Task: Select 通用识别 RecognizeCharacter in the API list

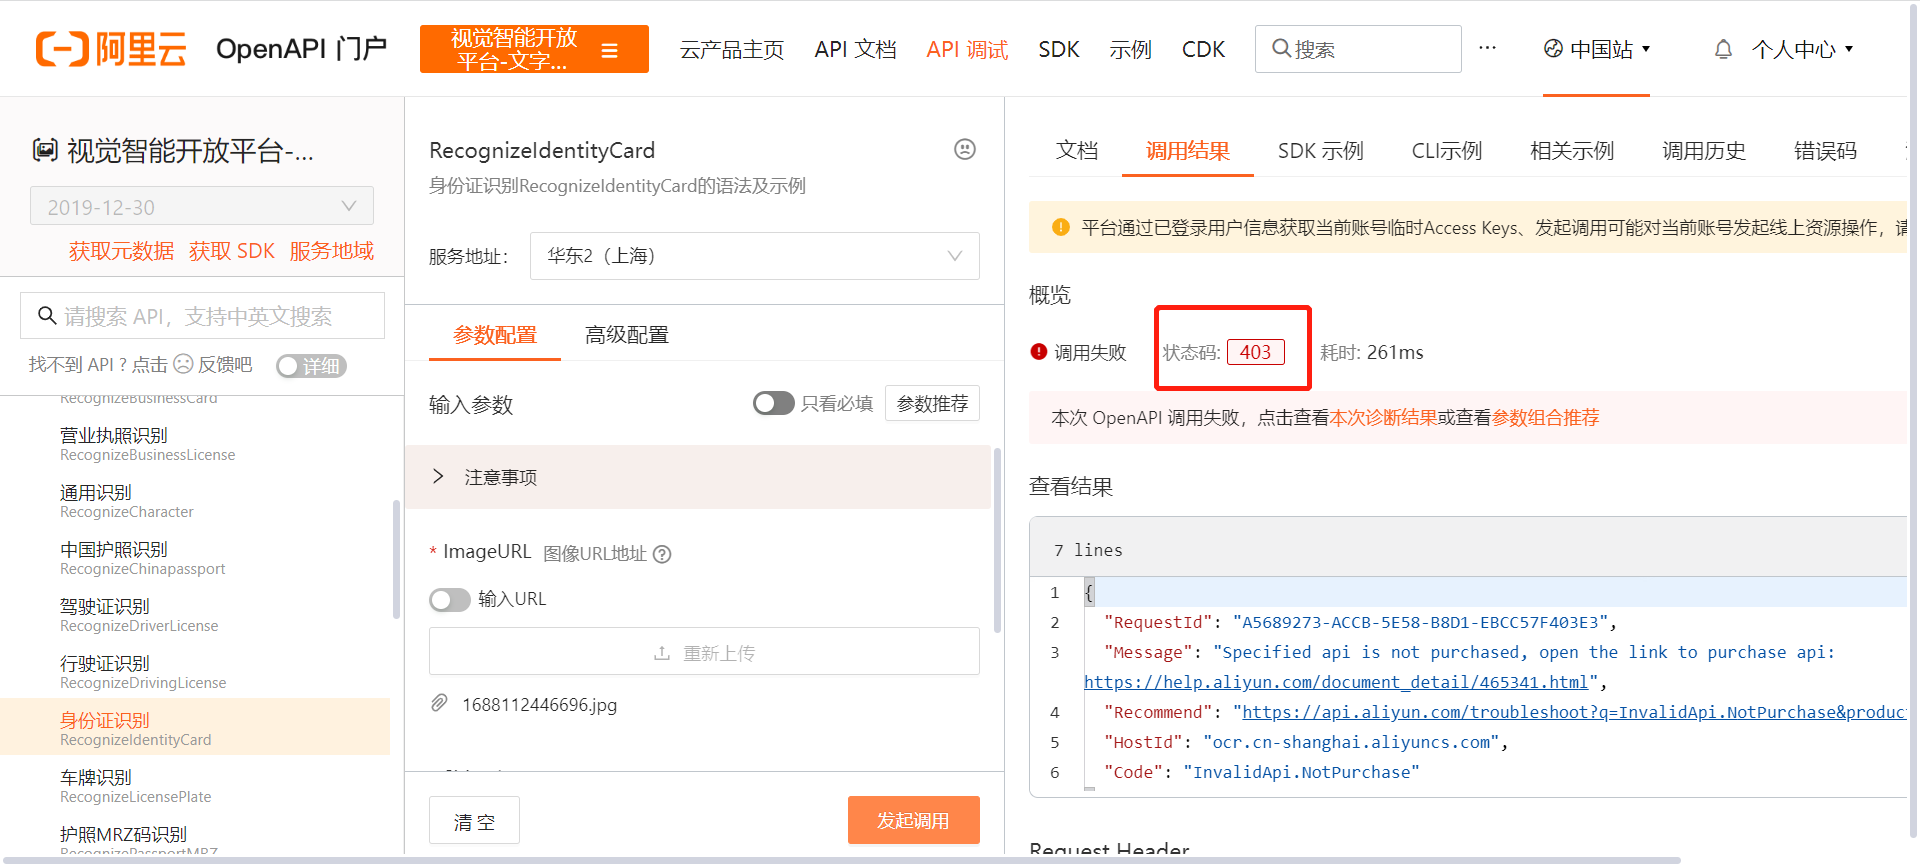Action: tap(127, 501)
